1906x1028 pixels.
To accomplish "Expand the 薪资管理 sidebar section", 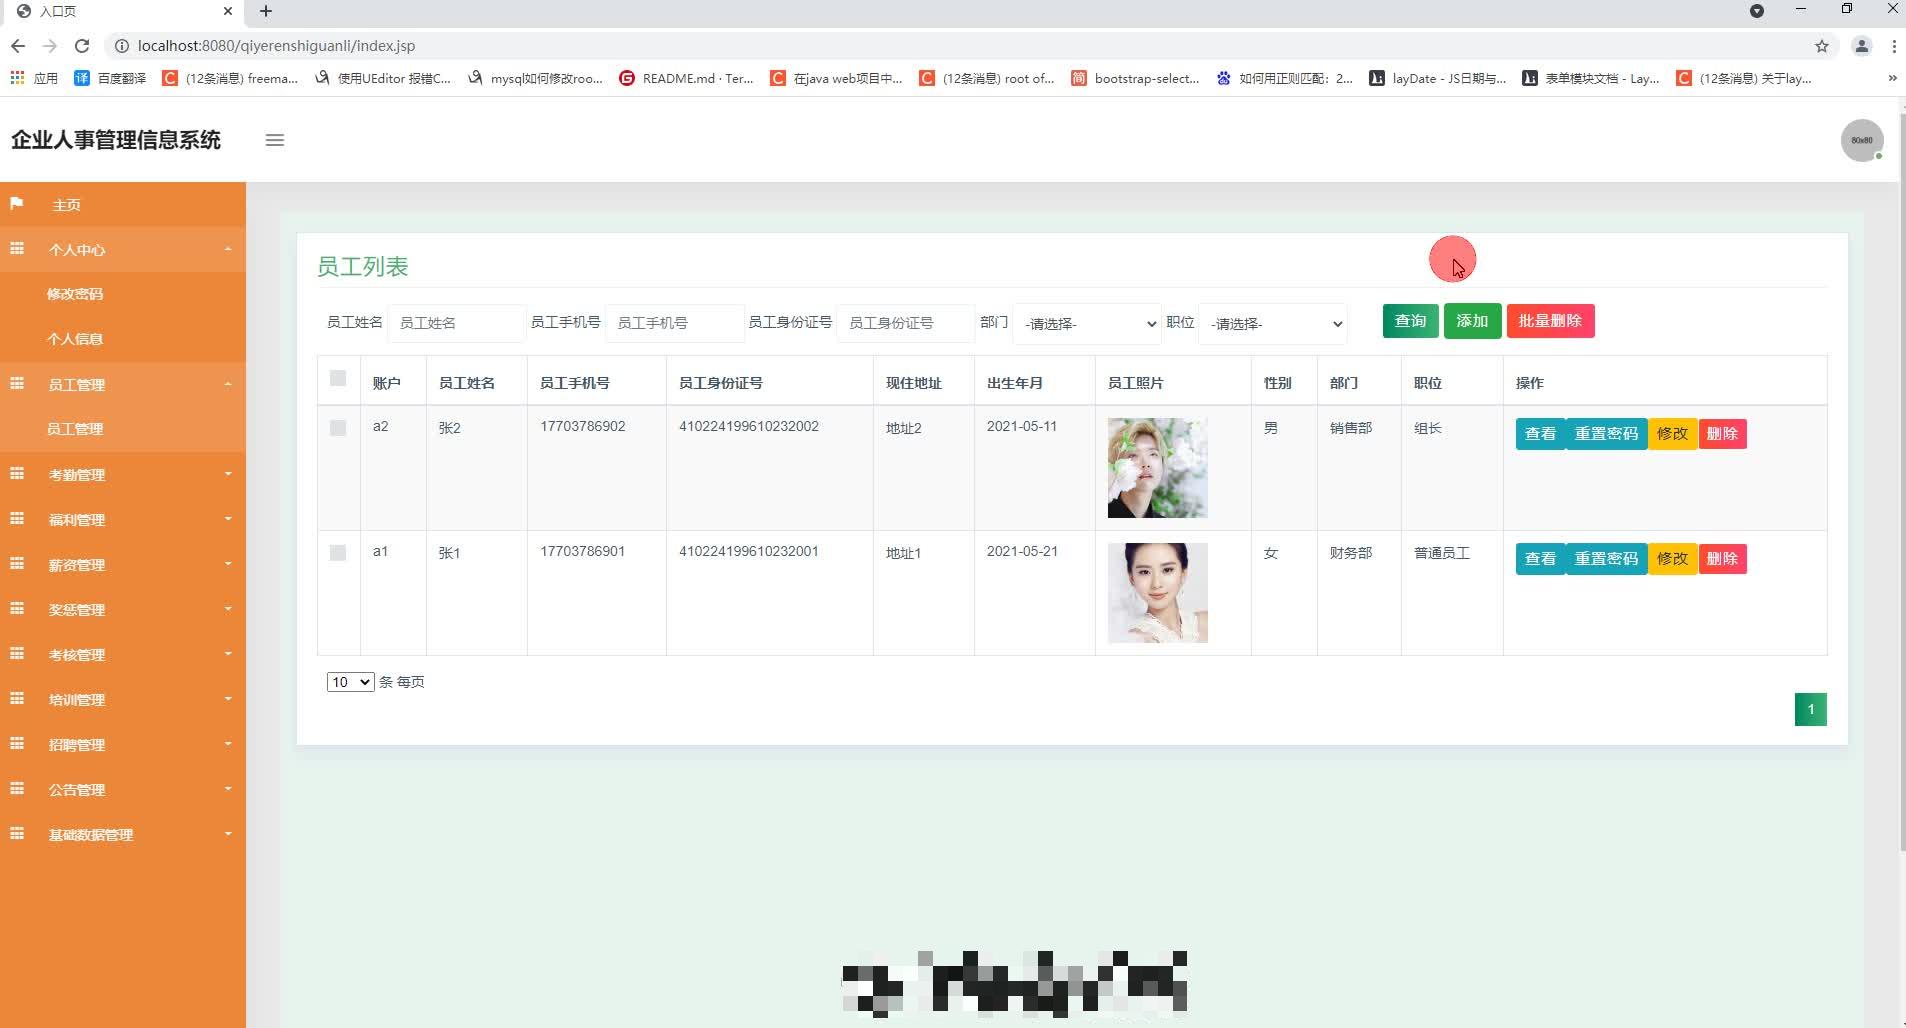I will (123, 564).
